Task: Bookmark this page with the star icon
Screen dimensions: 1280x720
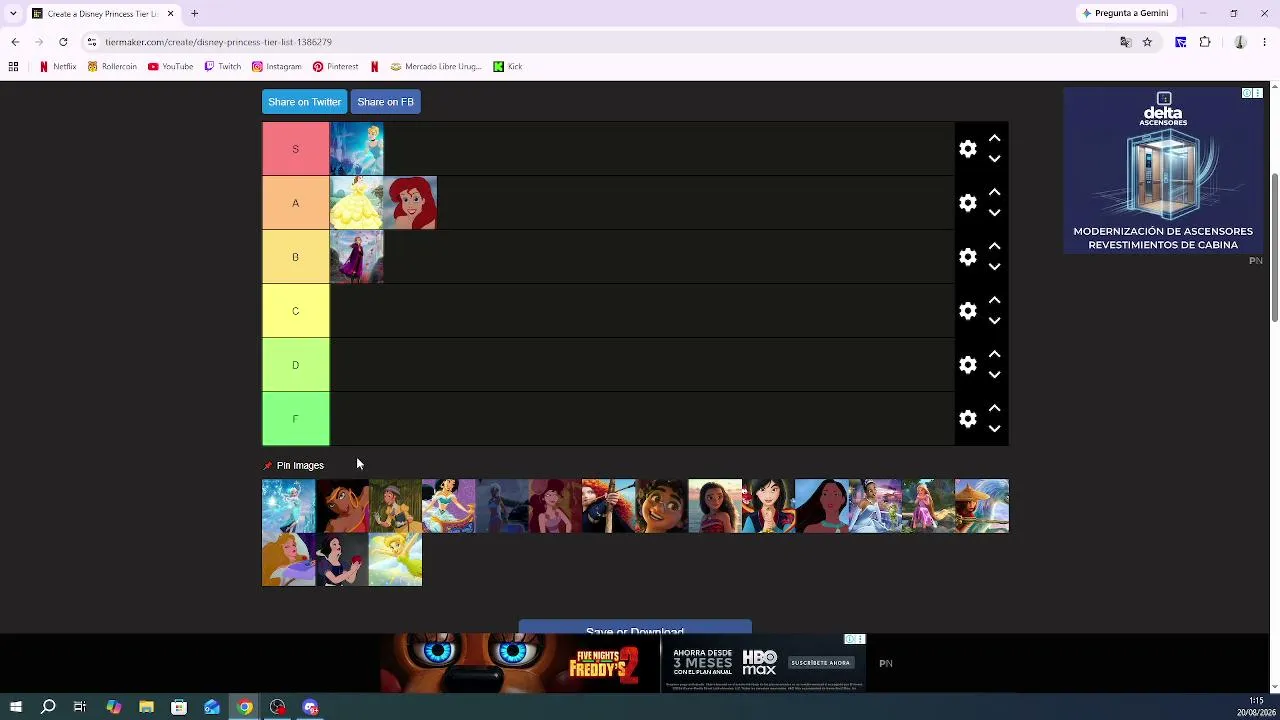Action: (x=1147, y=42)
